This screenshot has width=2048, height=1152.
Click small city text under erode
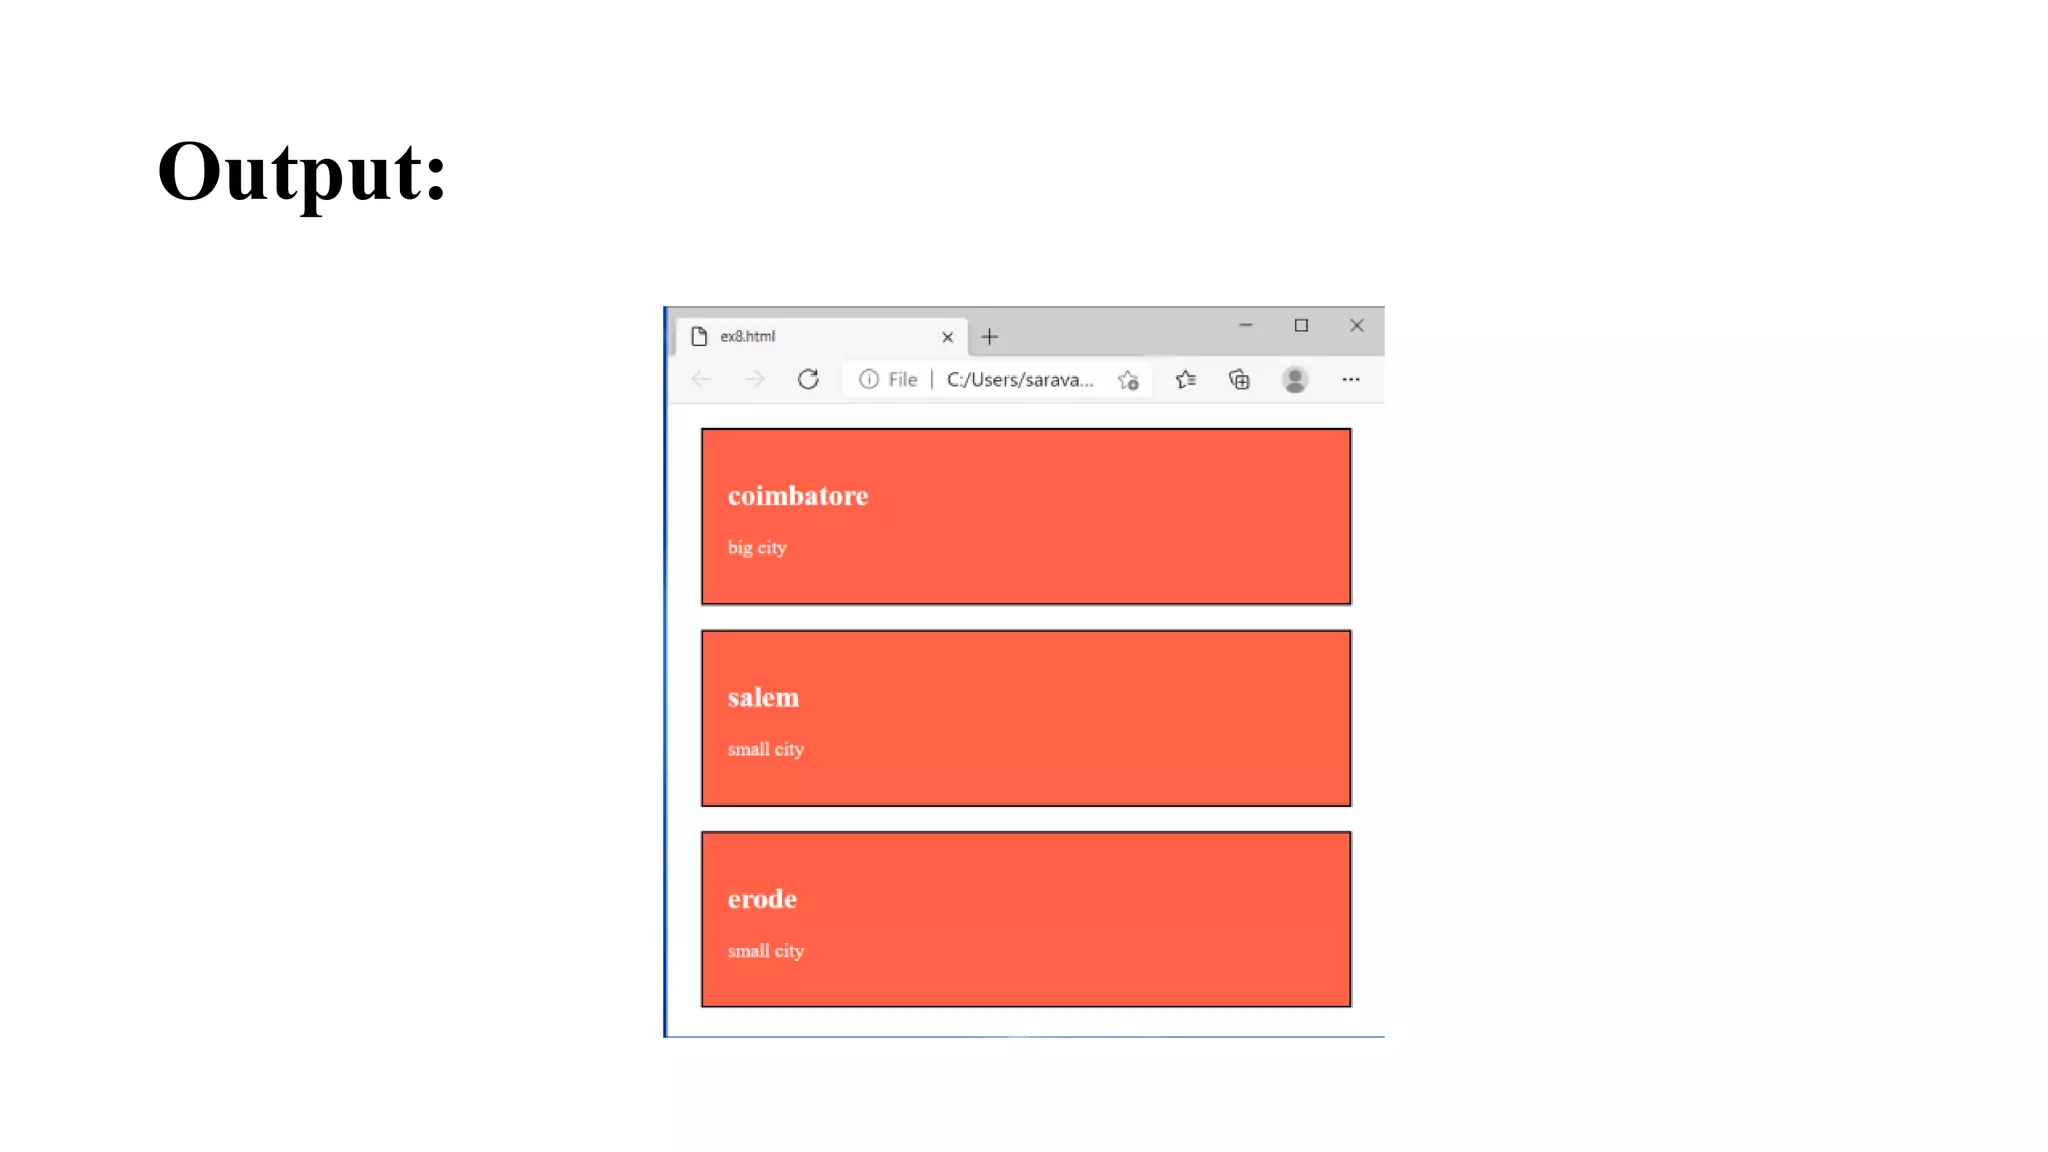coord(766,951)
